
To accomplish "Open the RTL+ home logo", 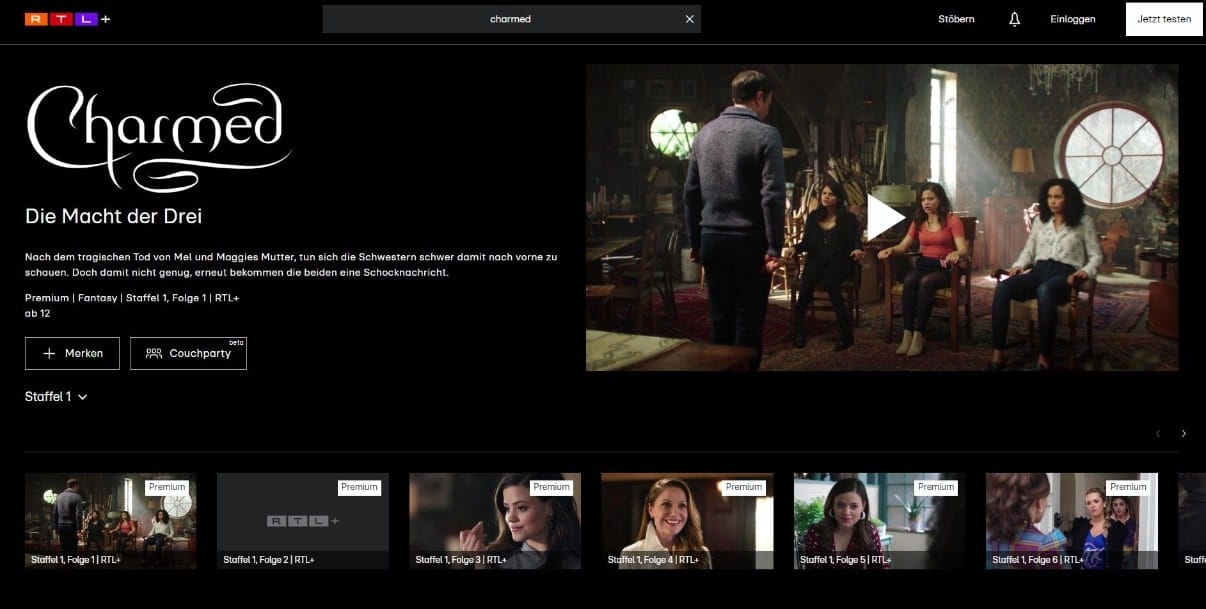I will pyautogui.click(x=67, y=19).
